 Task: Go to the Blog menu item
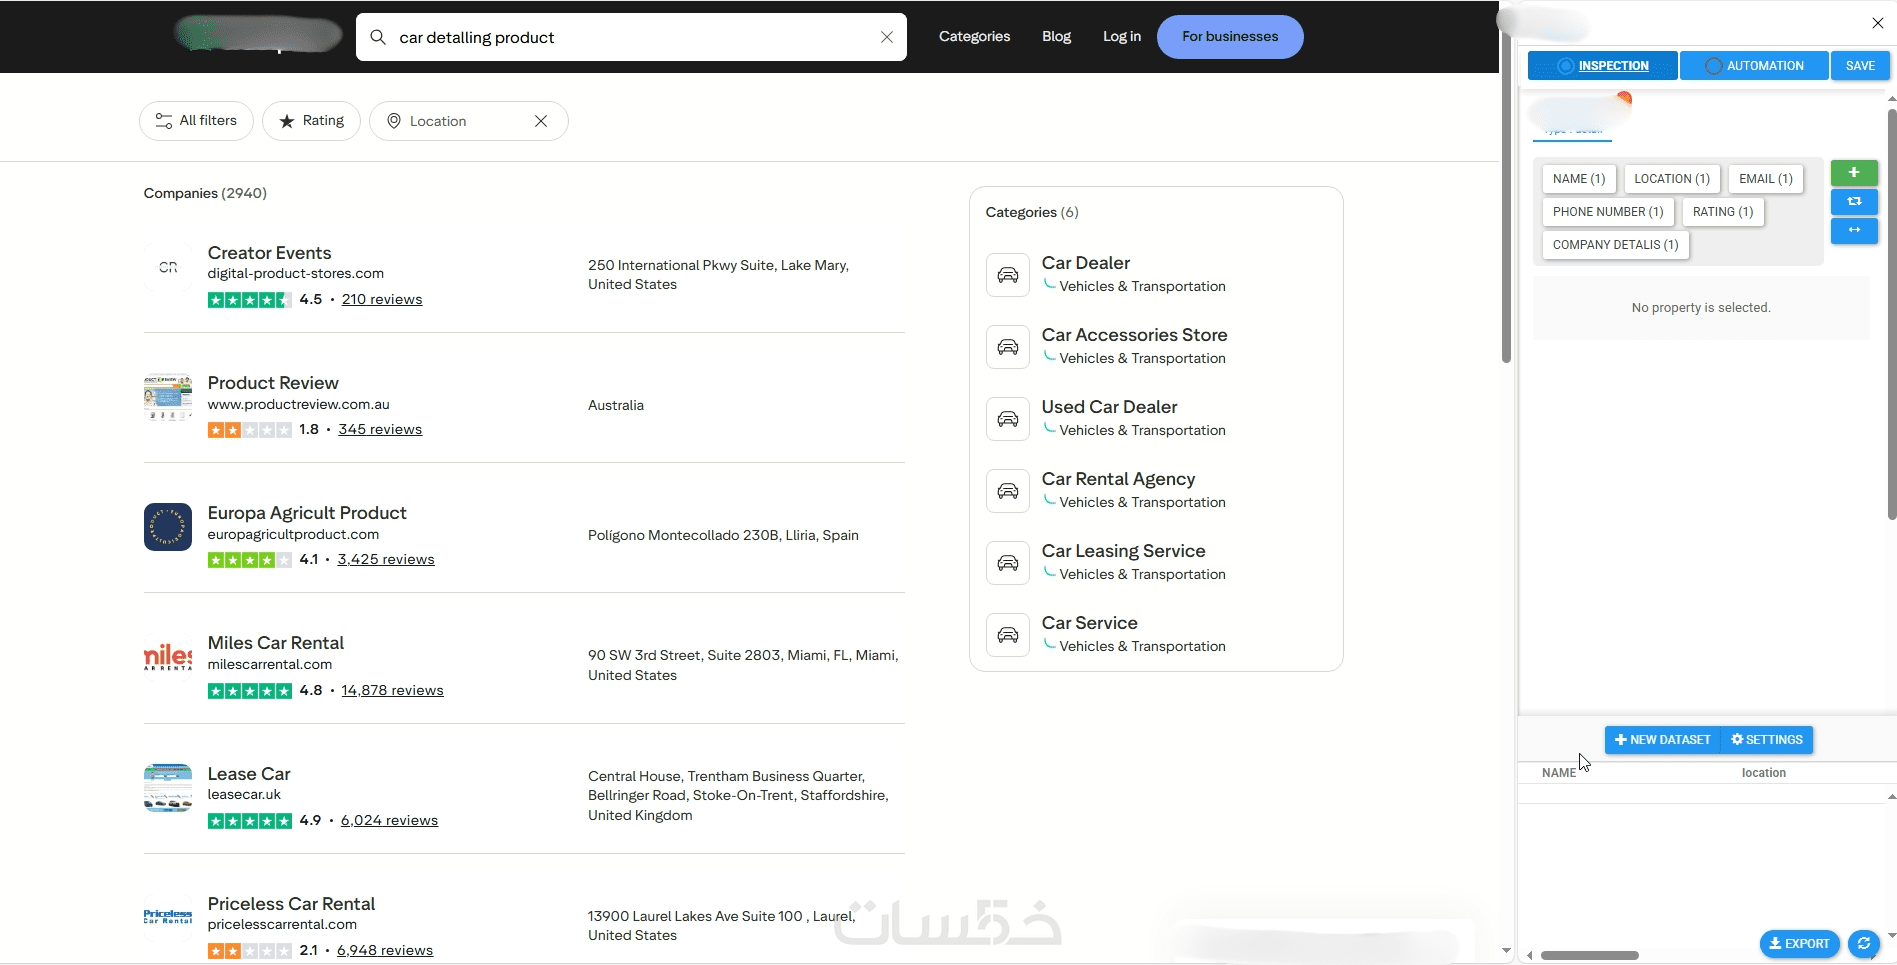pyautogui.click(x=1056, y=37)
